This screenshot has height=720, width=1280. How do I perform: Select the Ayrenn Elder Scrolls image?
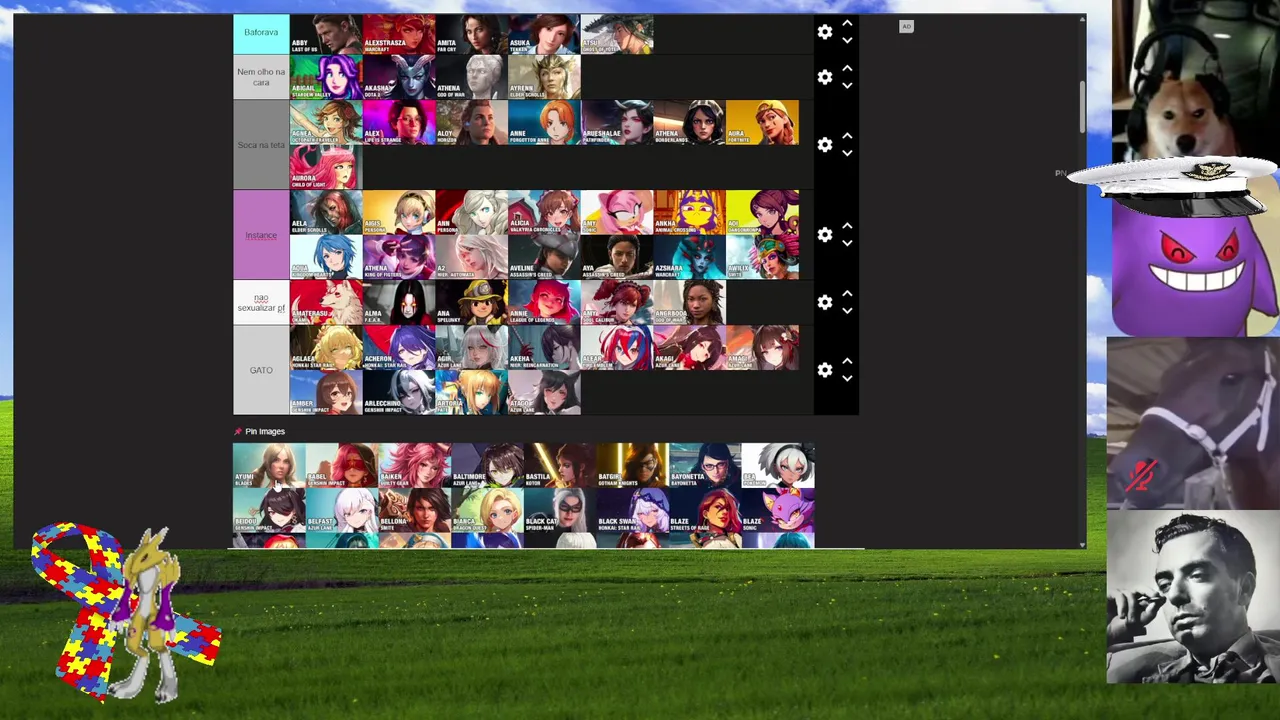pyautogui.click(x=544, y=77)
